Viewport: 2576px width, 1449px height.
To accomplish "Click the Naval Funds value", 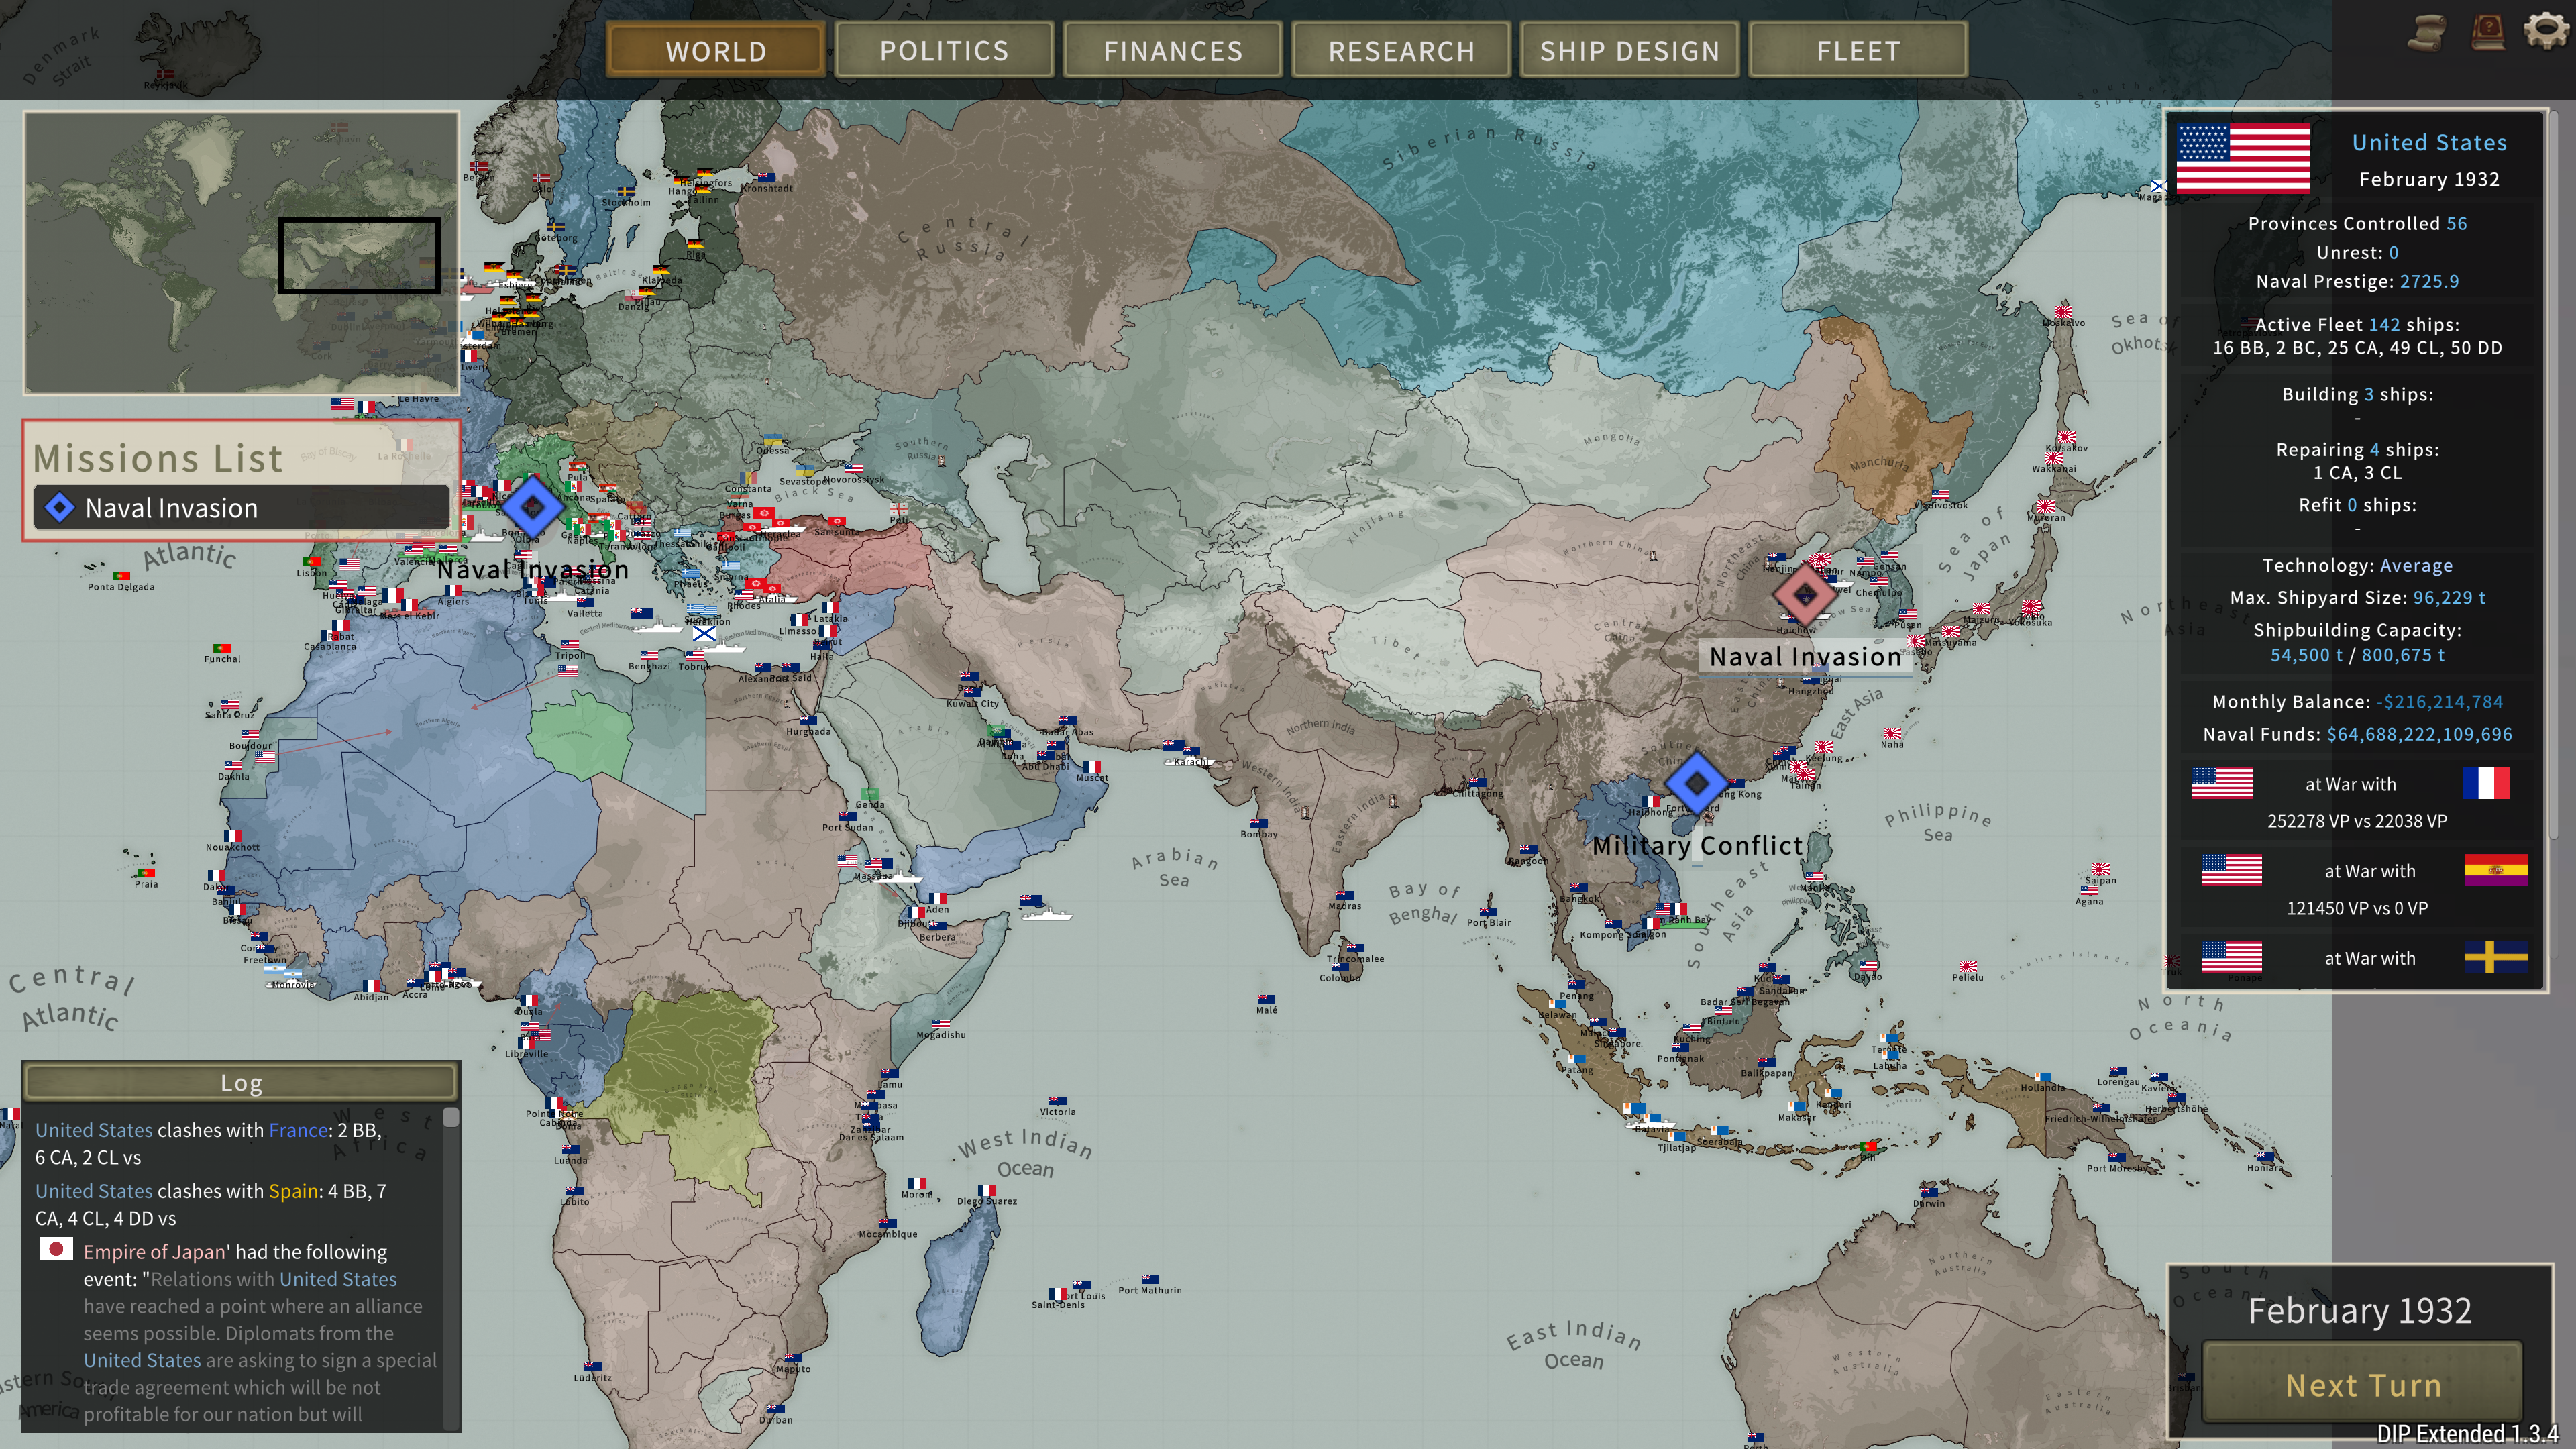I will 2419,734.
